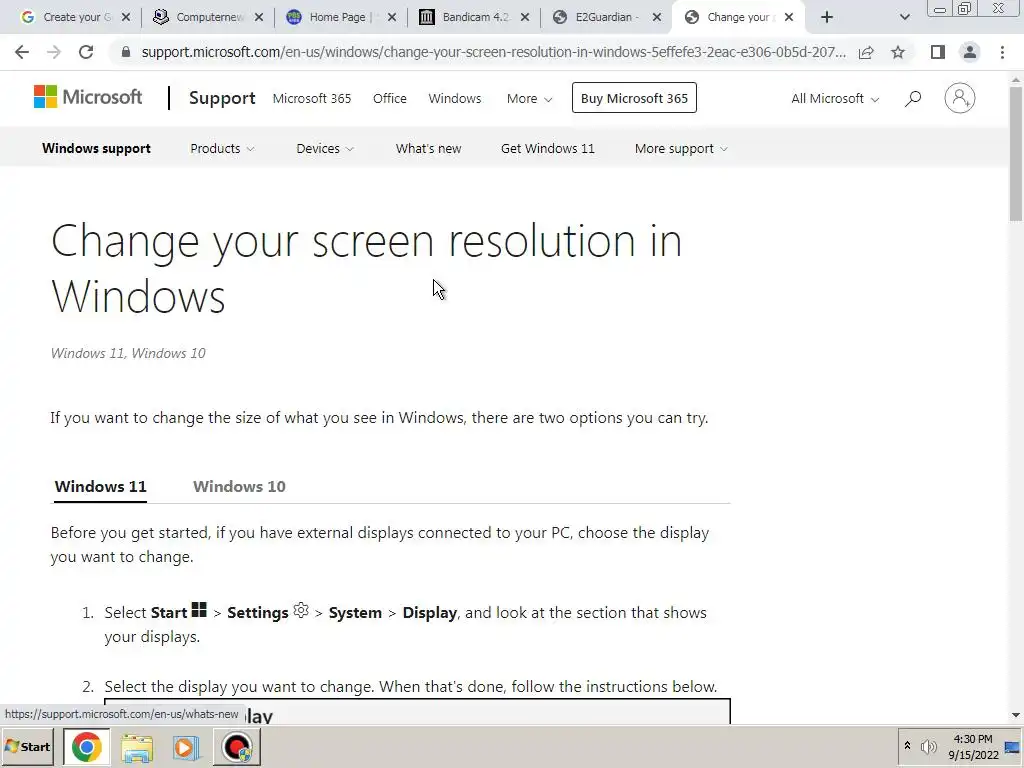Click the page title Change your screen resolution

click(x=366, y=268)
